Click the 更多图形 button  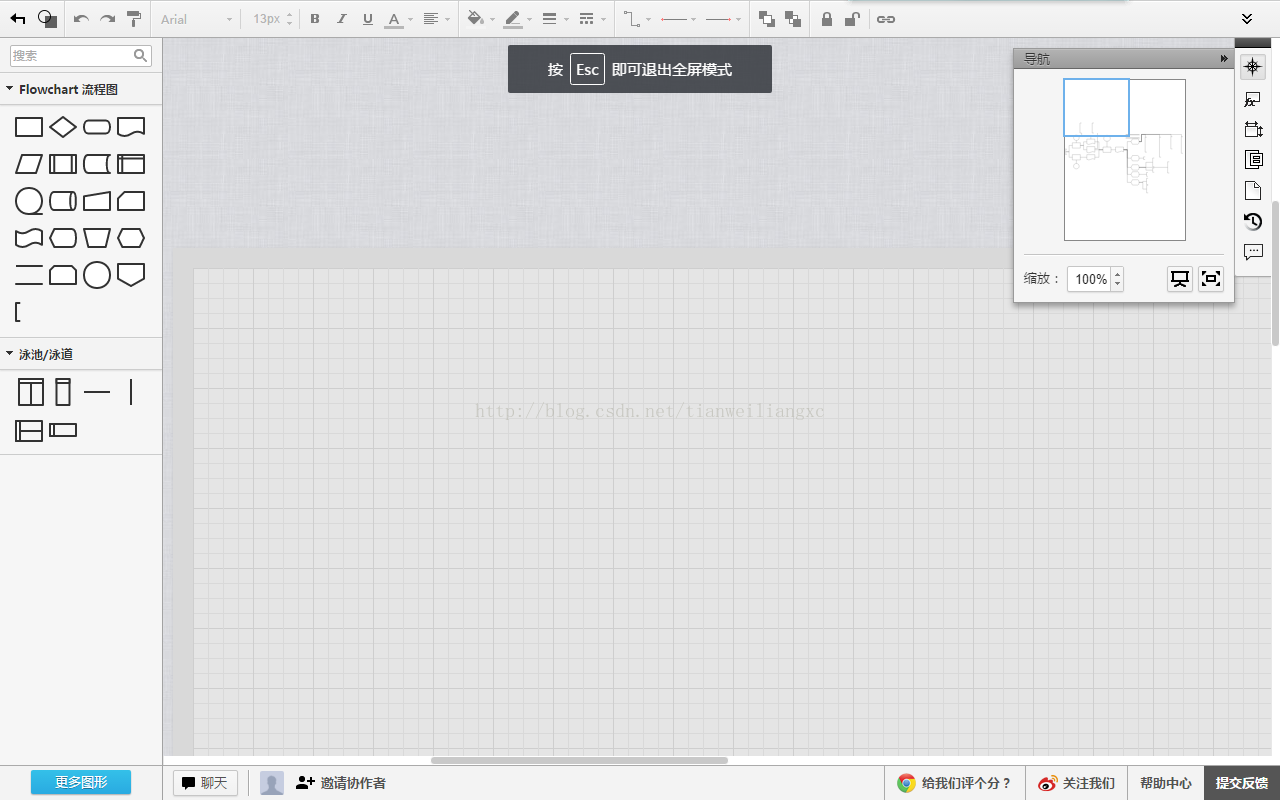click(x=81, y=782)
